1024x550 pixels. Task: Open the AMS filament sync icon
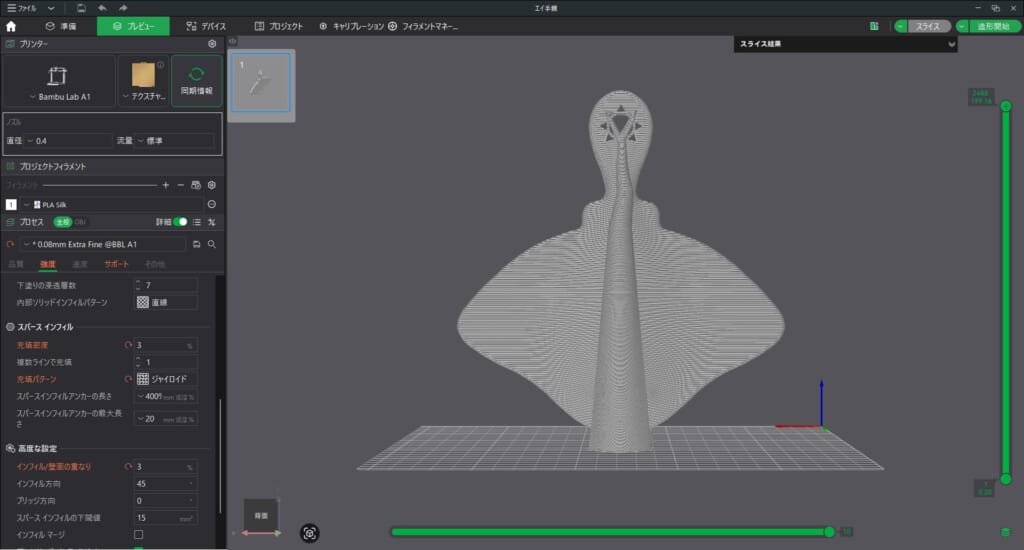click(x=196, y=186)
